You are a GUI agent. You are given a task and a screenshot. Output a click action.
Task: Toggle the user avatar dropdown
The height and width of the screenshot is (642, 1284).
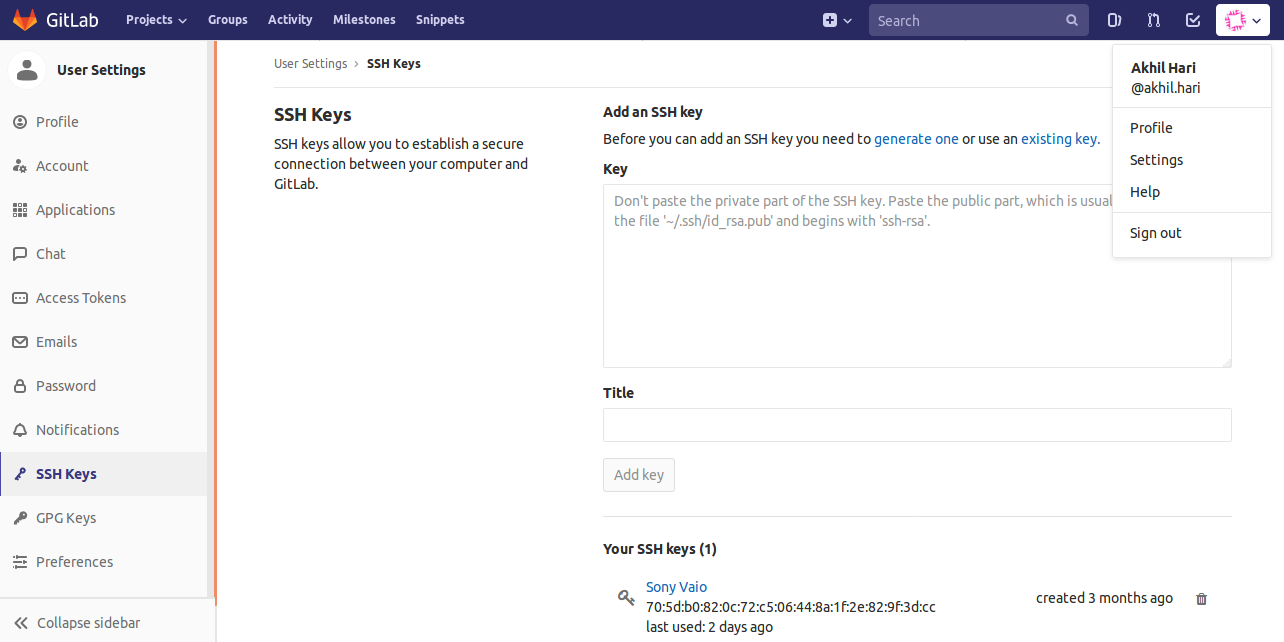tap(1242, 20)
